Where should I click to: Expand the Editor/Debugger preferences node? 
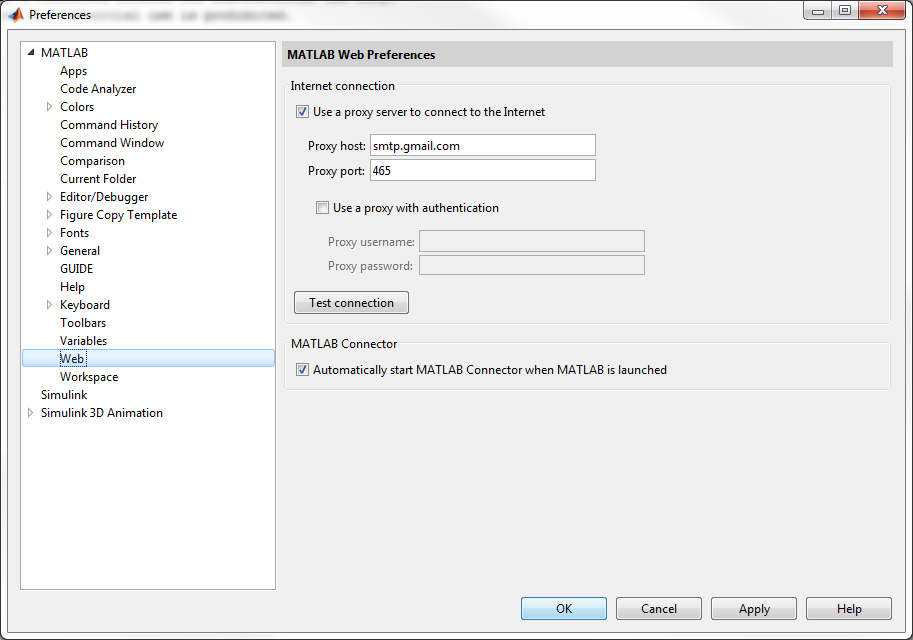point(50,197)
